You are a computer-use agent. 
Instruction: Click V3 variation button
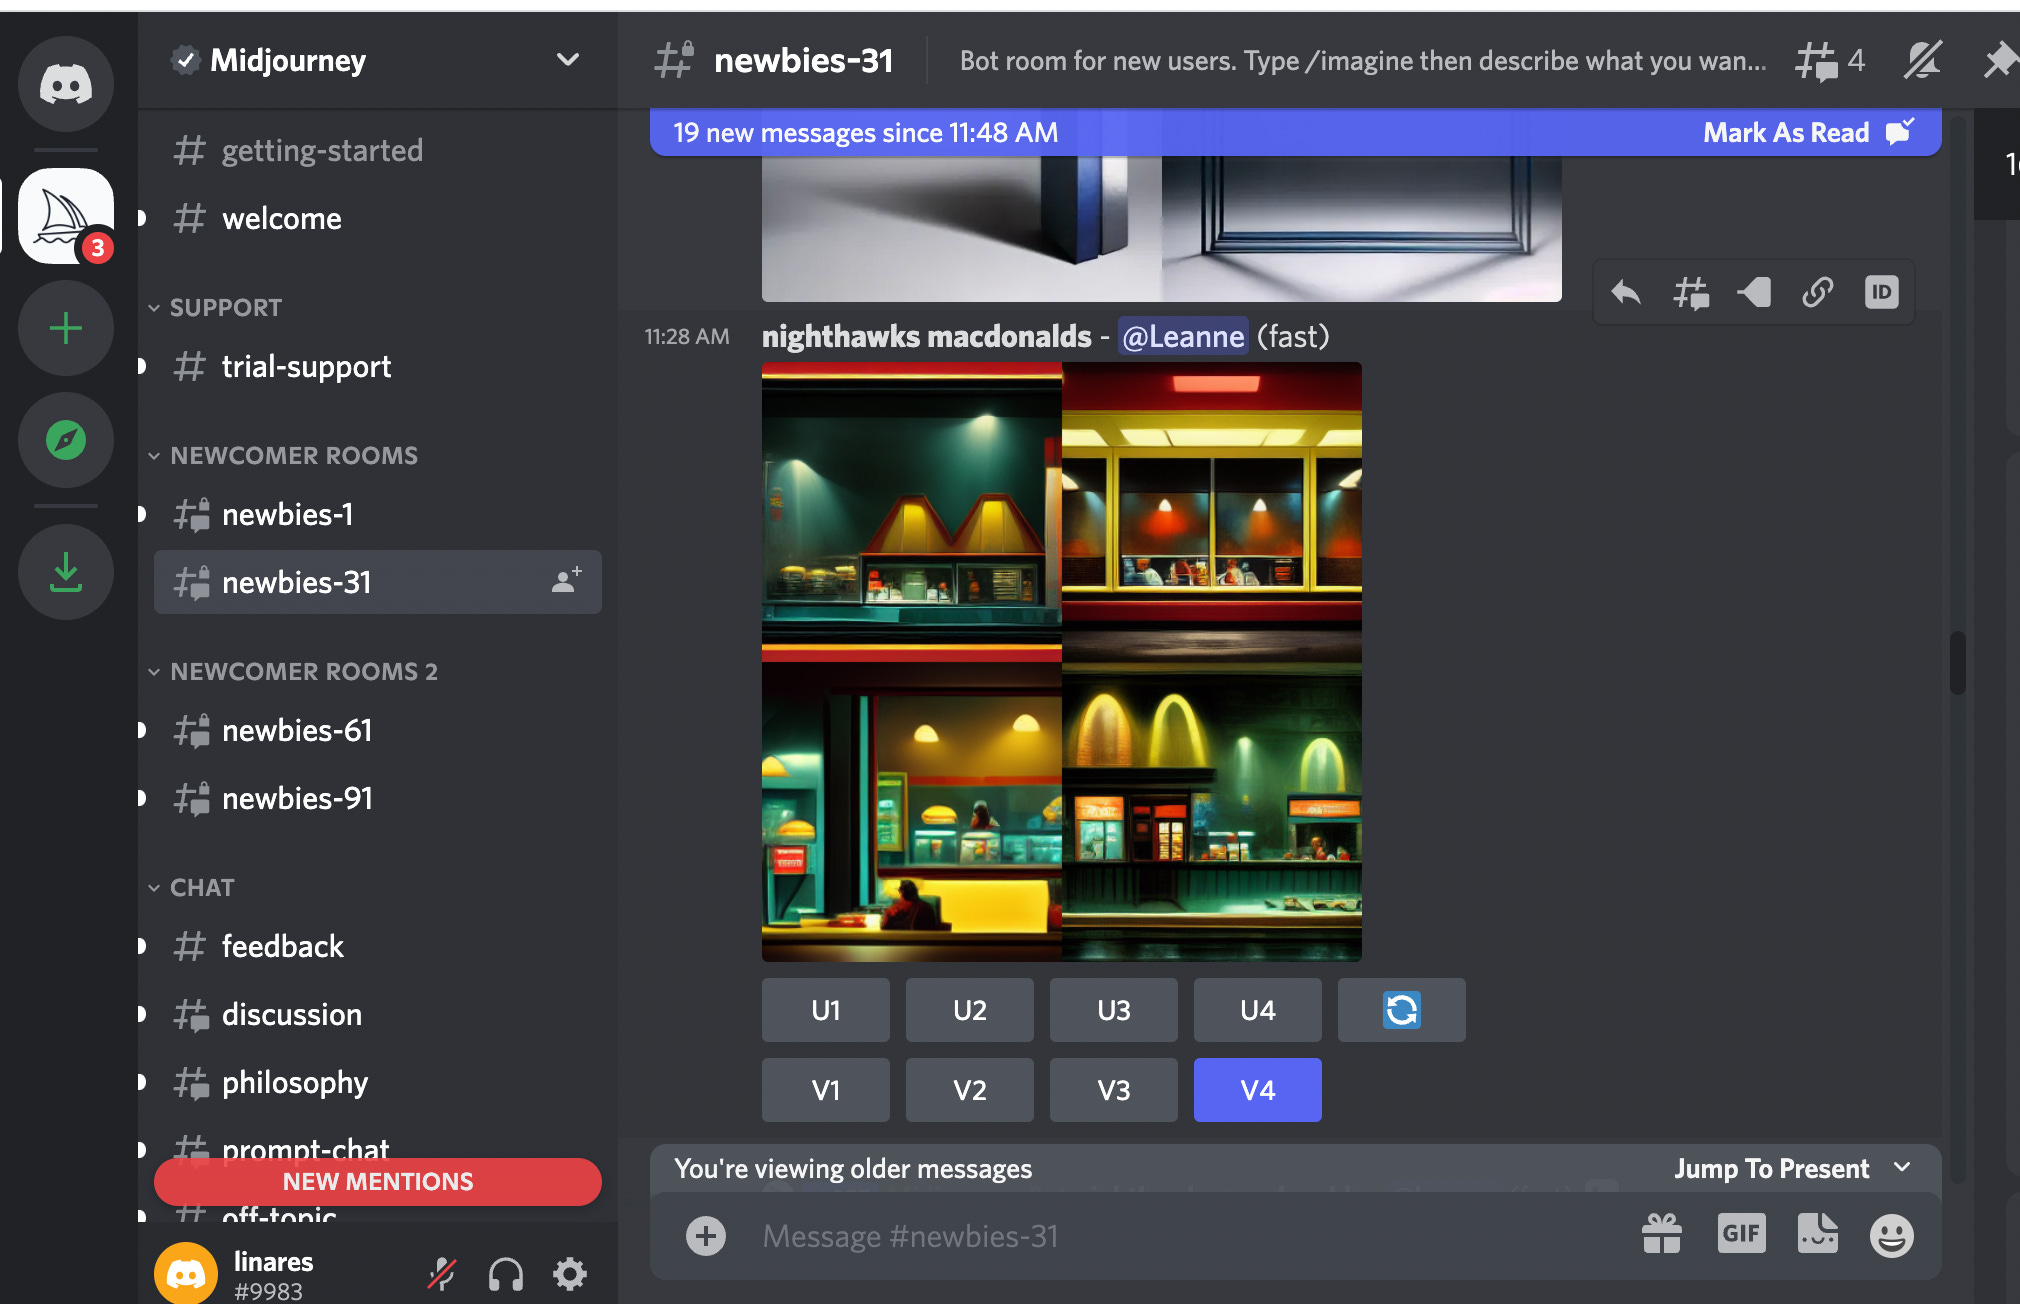[1114, 1090]
